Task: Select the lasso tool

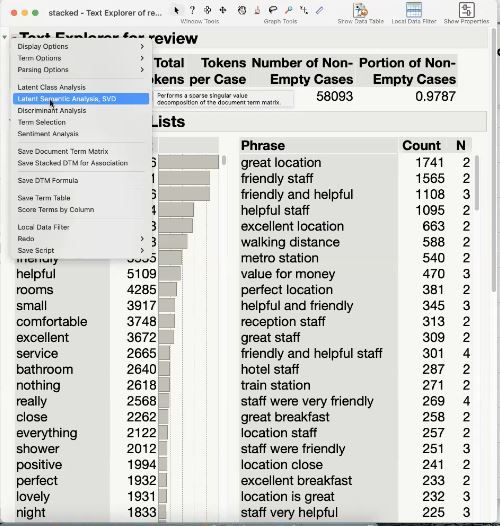Action: [273, 10]
